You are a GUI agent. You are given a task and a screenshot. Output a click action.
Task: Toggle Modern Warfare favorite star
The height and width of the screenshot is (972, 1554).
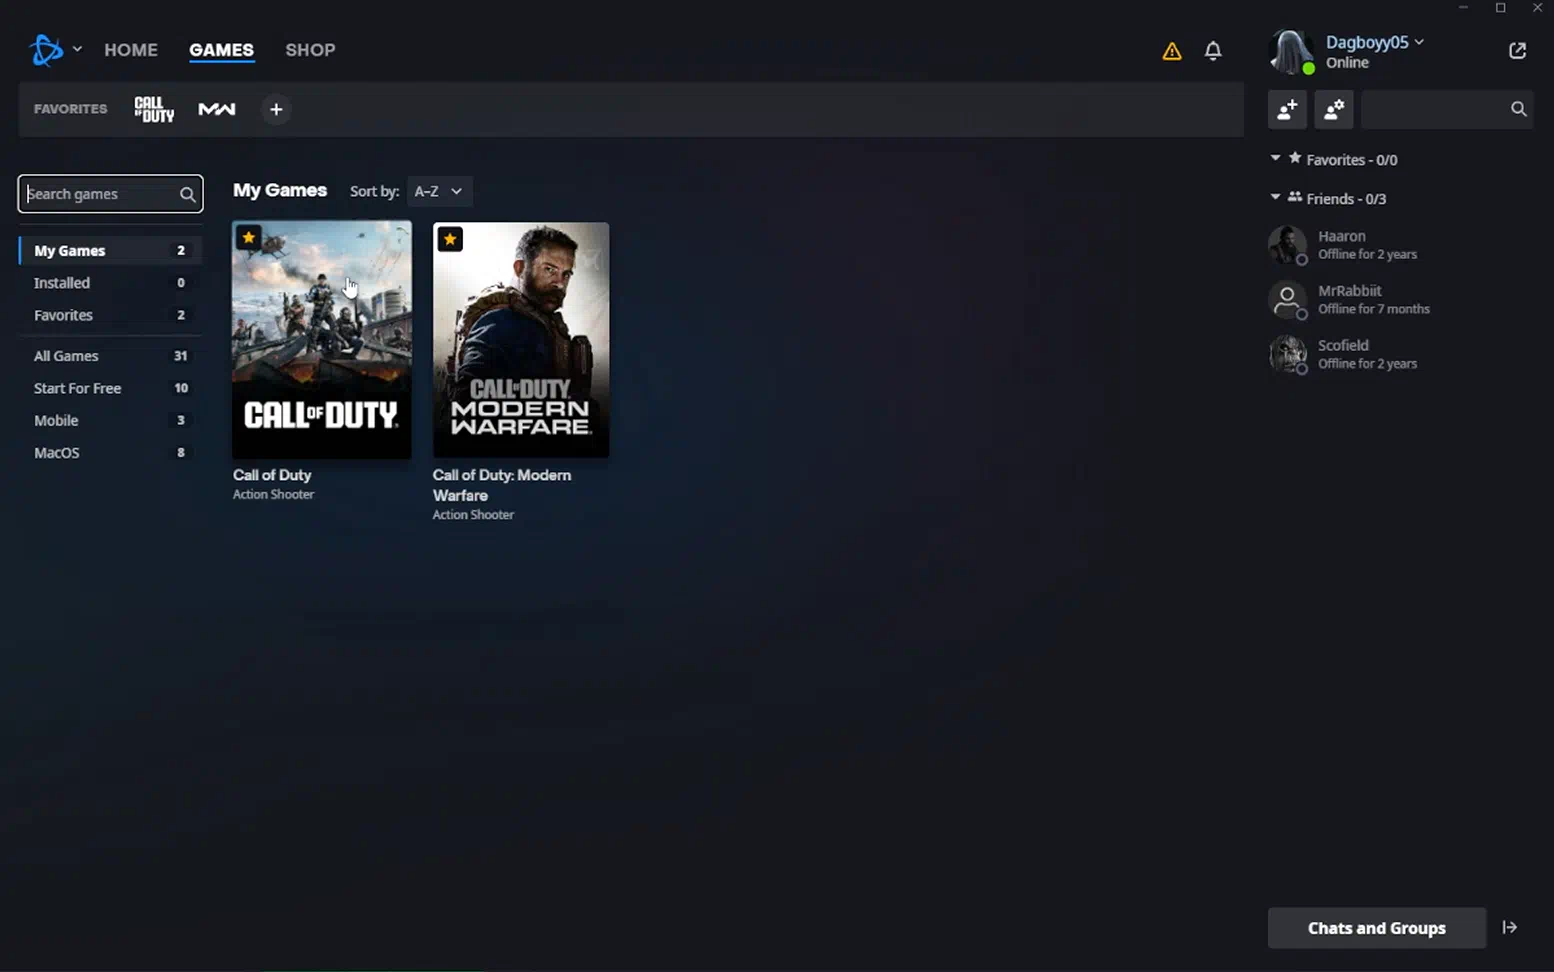(x=450, y=239)
